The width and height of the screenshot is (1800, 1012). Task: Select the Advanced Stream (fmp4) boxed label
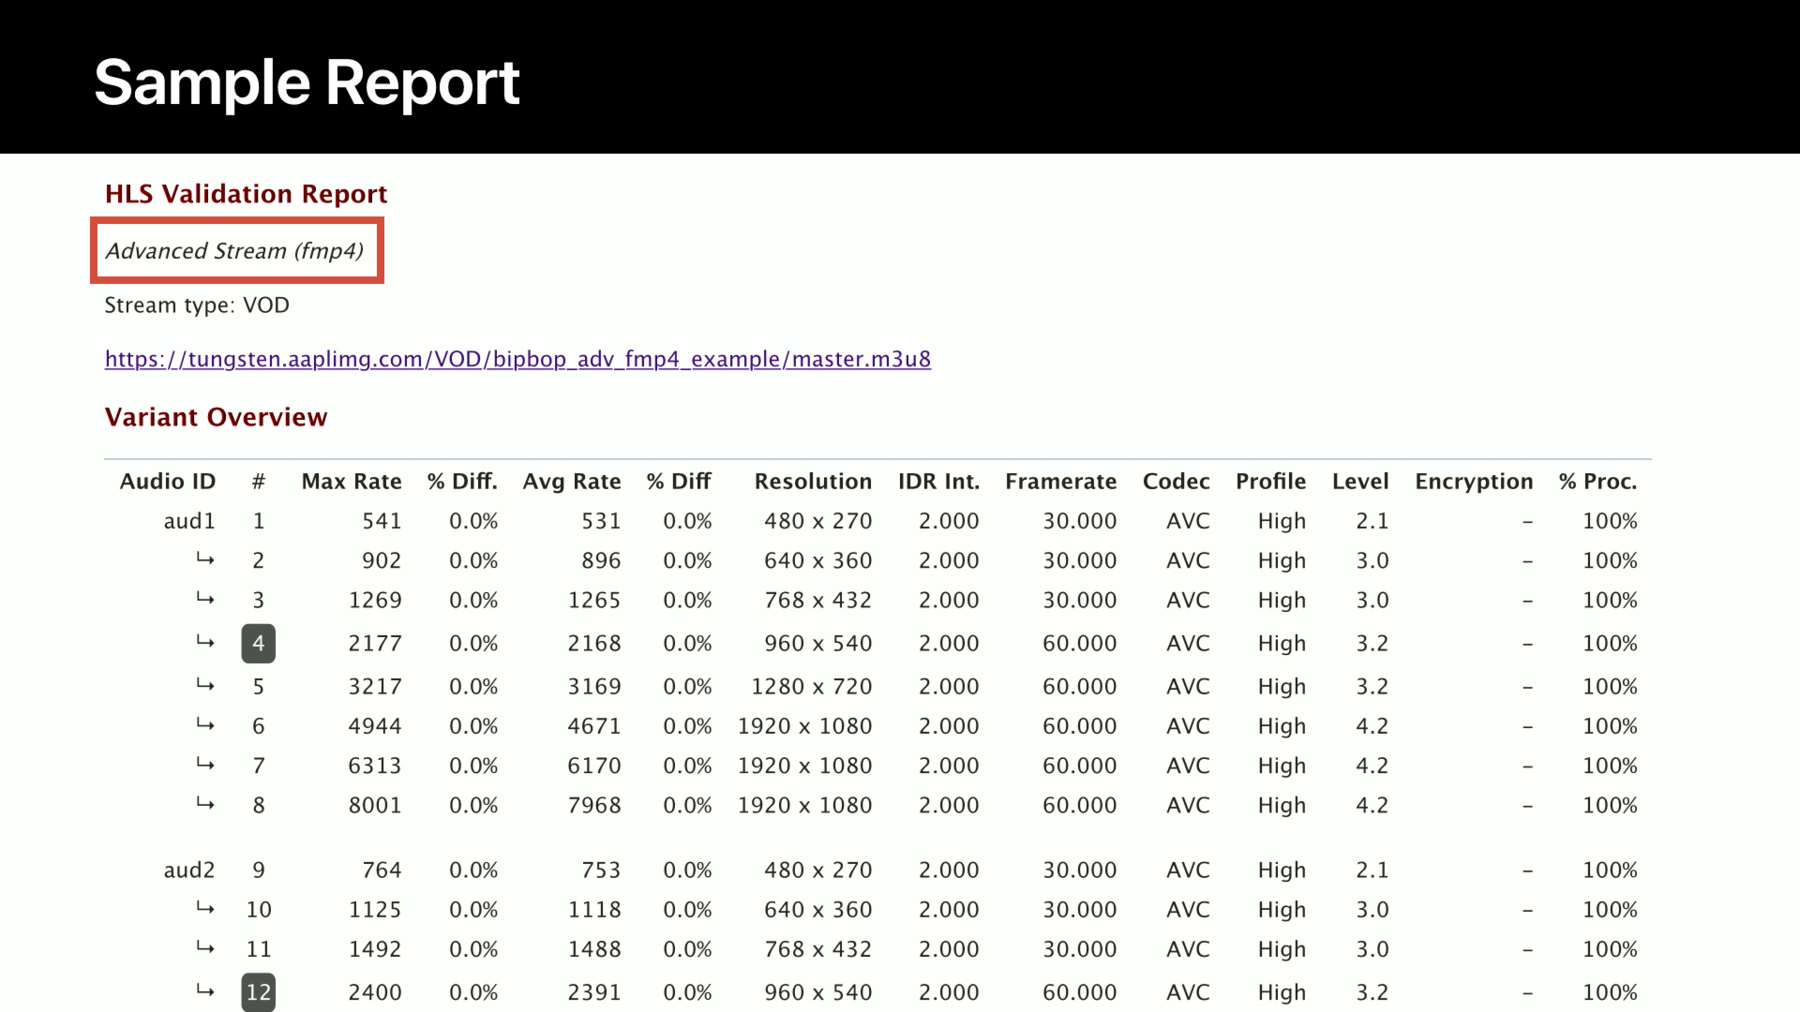tap(237, 250)
